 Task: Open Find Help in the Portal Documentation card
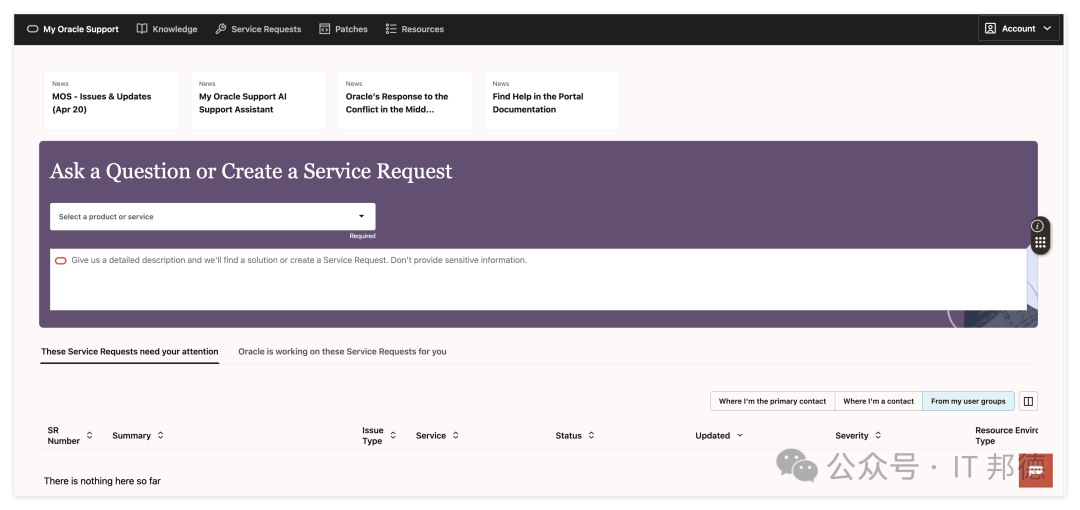pyautogui.click(x=552, y=100)
